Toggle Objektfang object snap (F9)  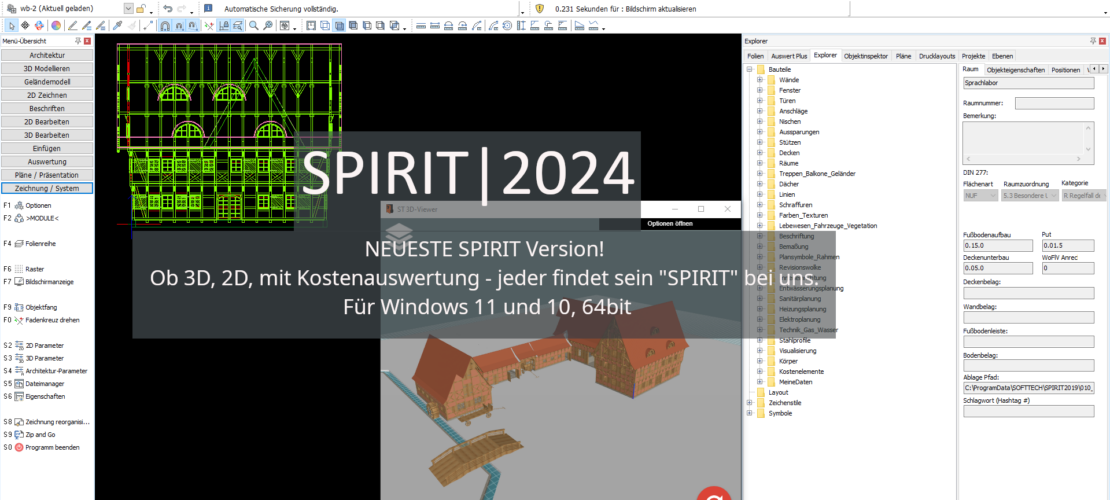tap(20, 307)
